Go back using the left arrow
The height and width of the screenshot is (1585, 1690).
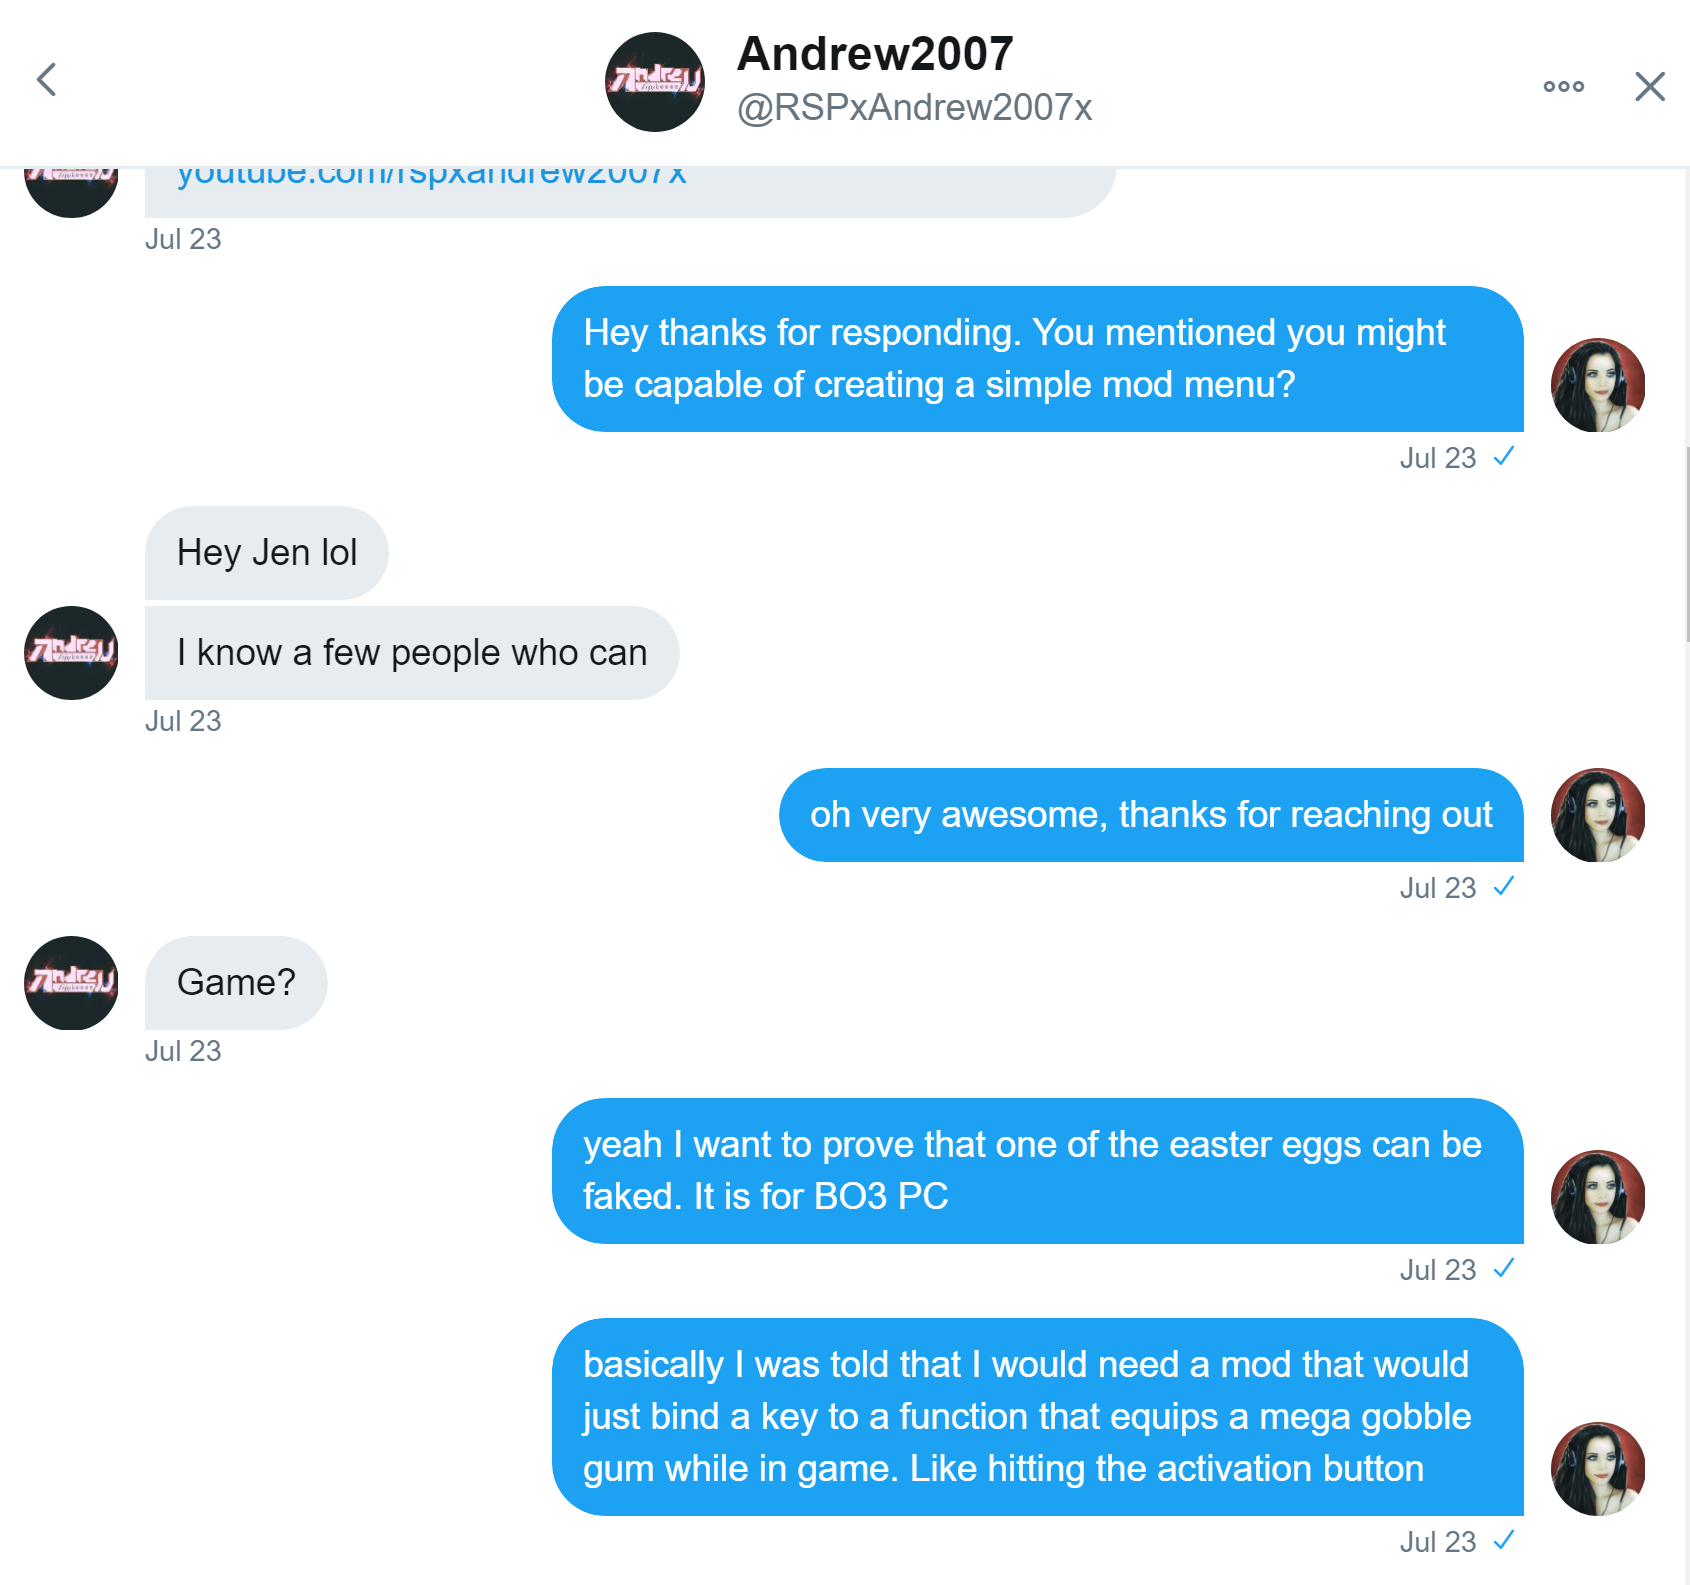click(x=46, y=80)
